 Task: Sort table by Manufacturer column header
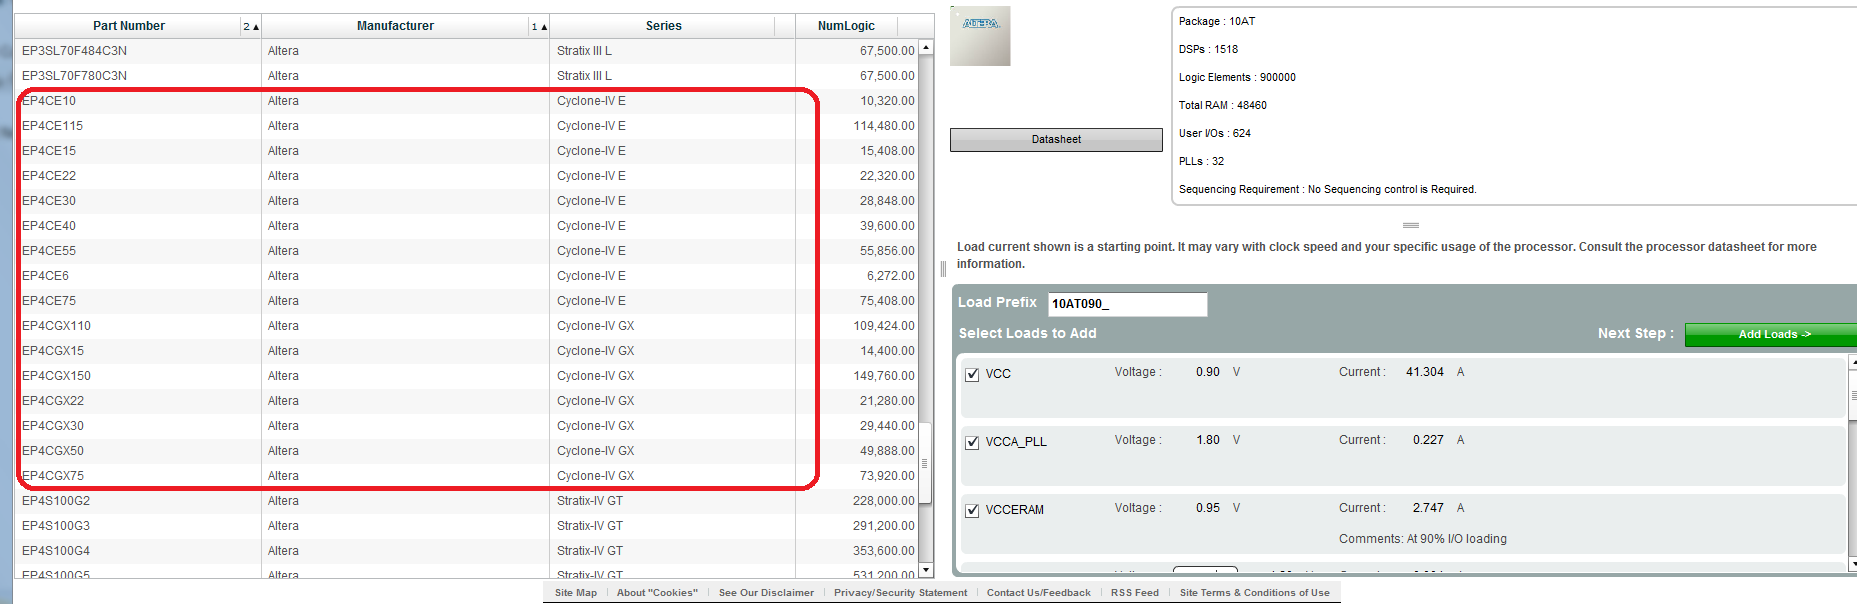(x=395, y=26)
